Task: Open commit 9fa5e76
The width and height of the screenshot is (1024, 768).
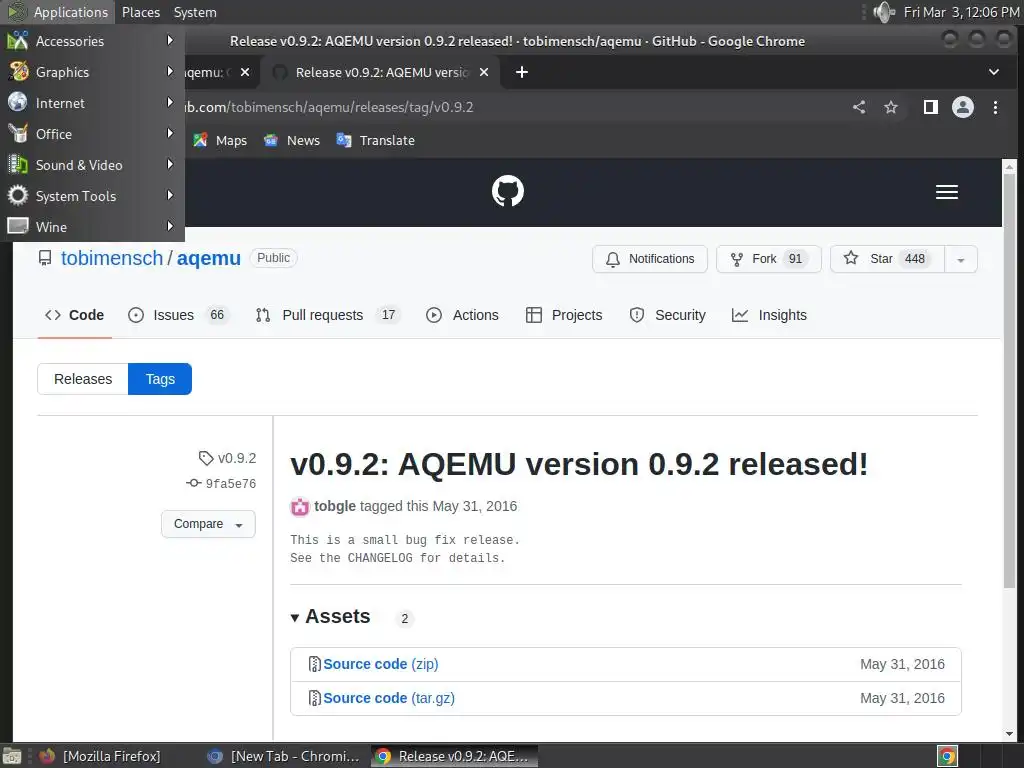Action: (221, 483)
